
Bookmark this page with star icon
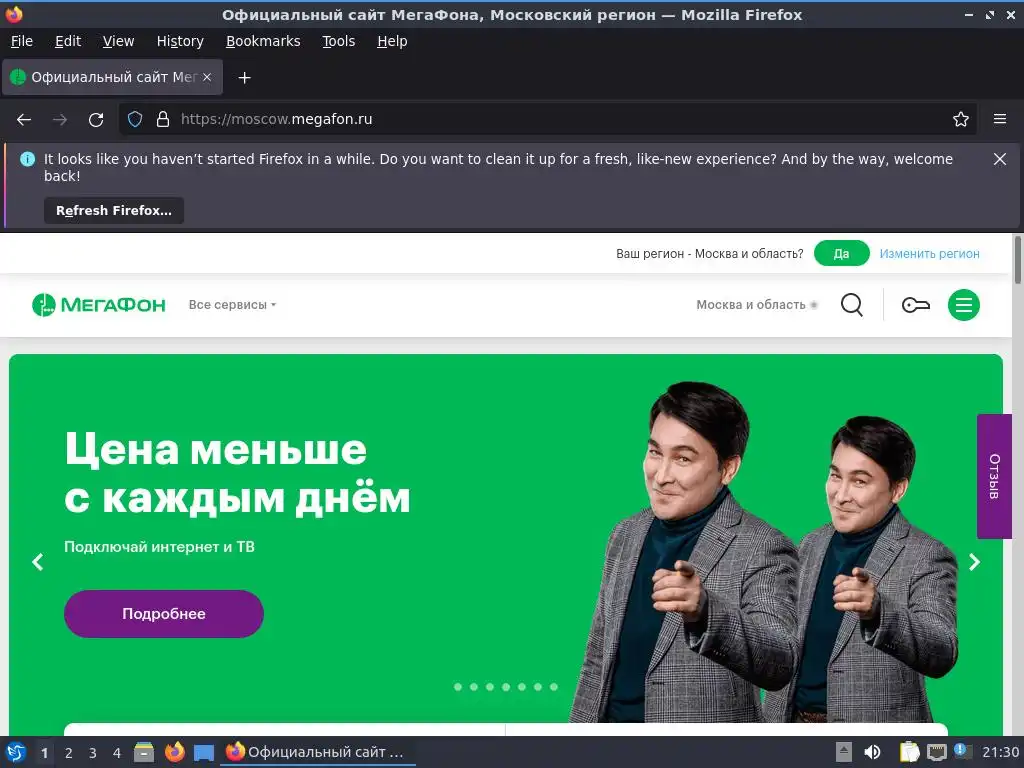click(961, 119)
